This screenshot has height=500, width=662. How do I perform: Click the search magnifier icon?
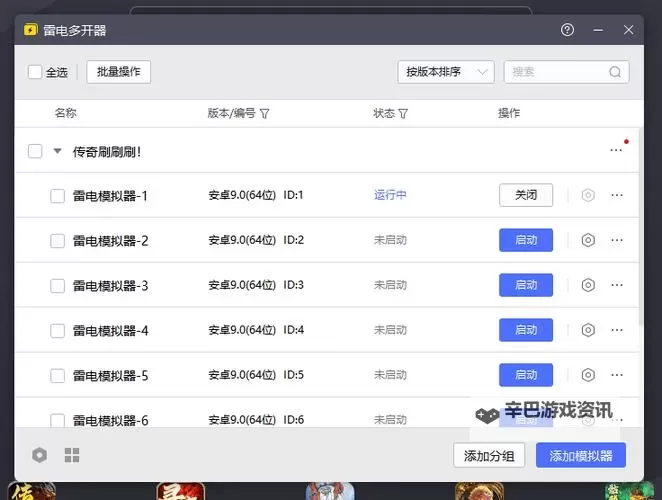point(615,72)
